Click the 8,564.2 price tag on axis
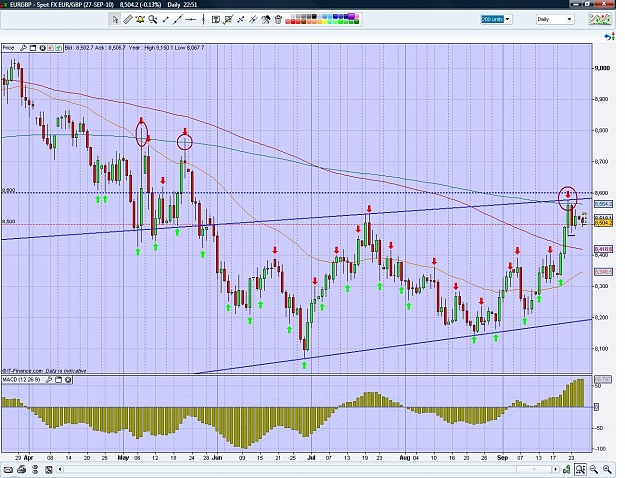The width and height of the screenshot is (625, 478). click(x=603, y=204)
